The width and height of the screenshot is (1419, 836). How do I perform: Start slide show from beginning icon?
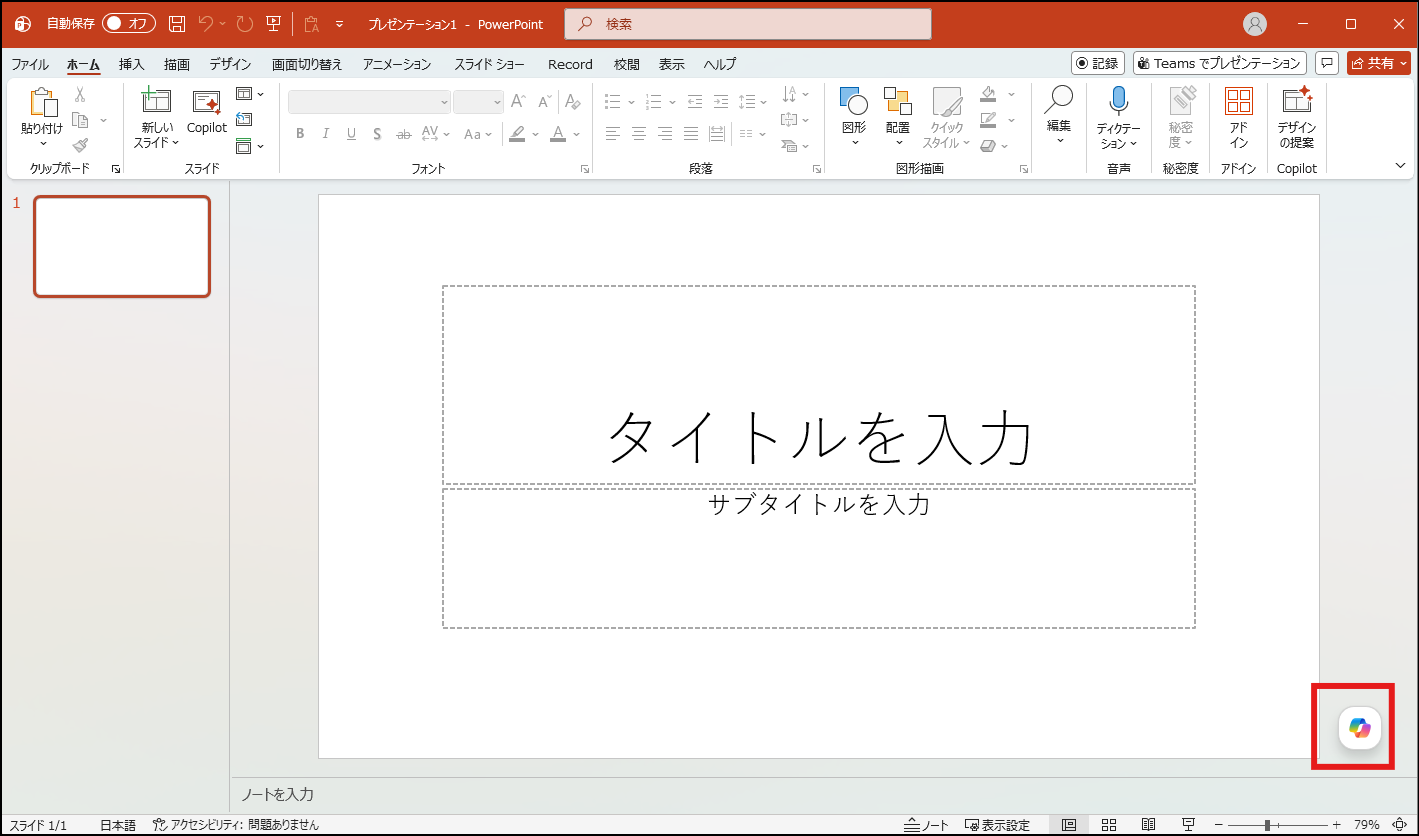click(273, 24)
